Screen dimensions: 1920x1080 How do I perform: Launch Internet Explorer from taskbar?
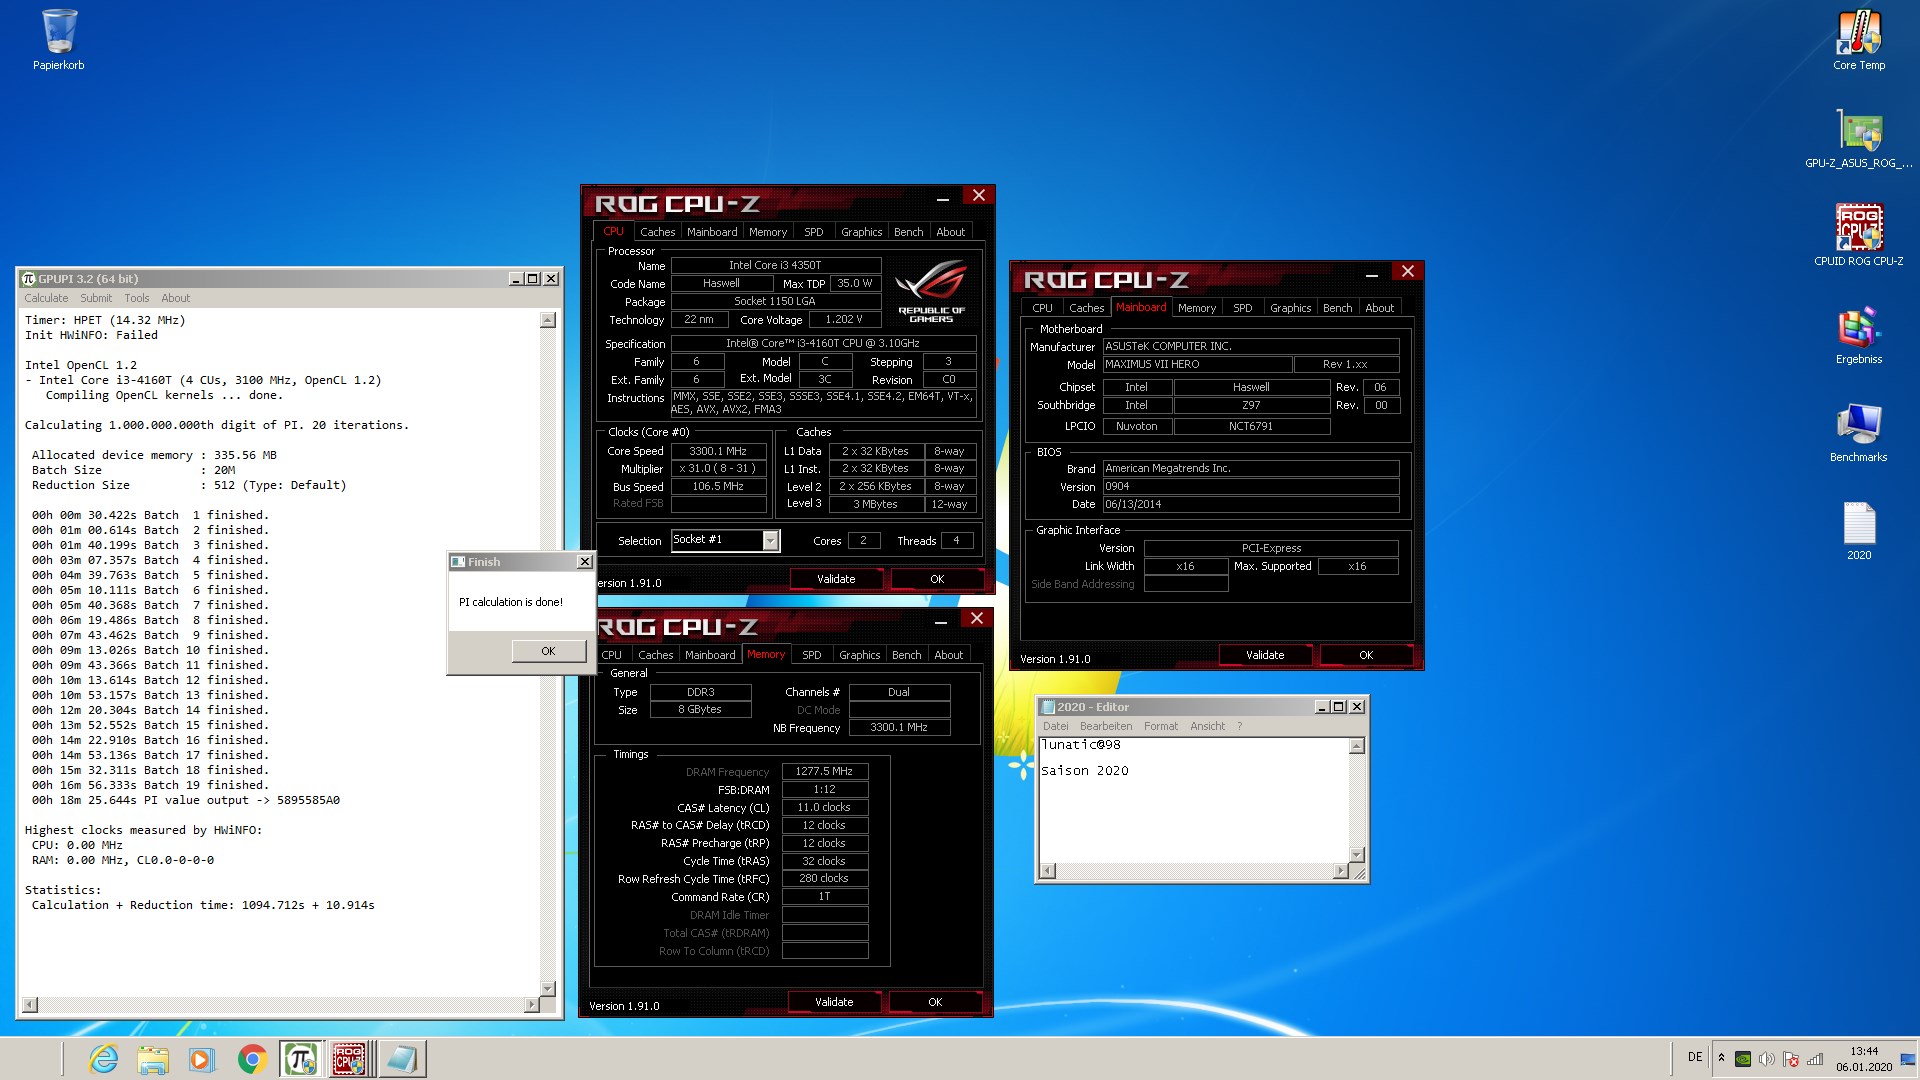103,1059
